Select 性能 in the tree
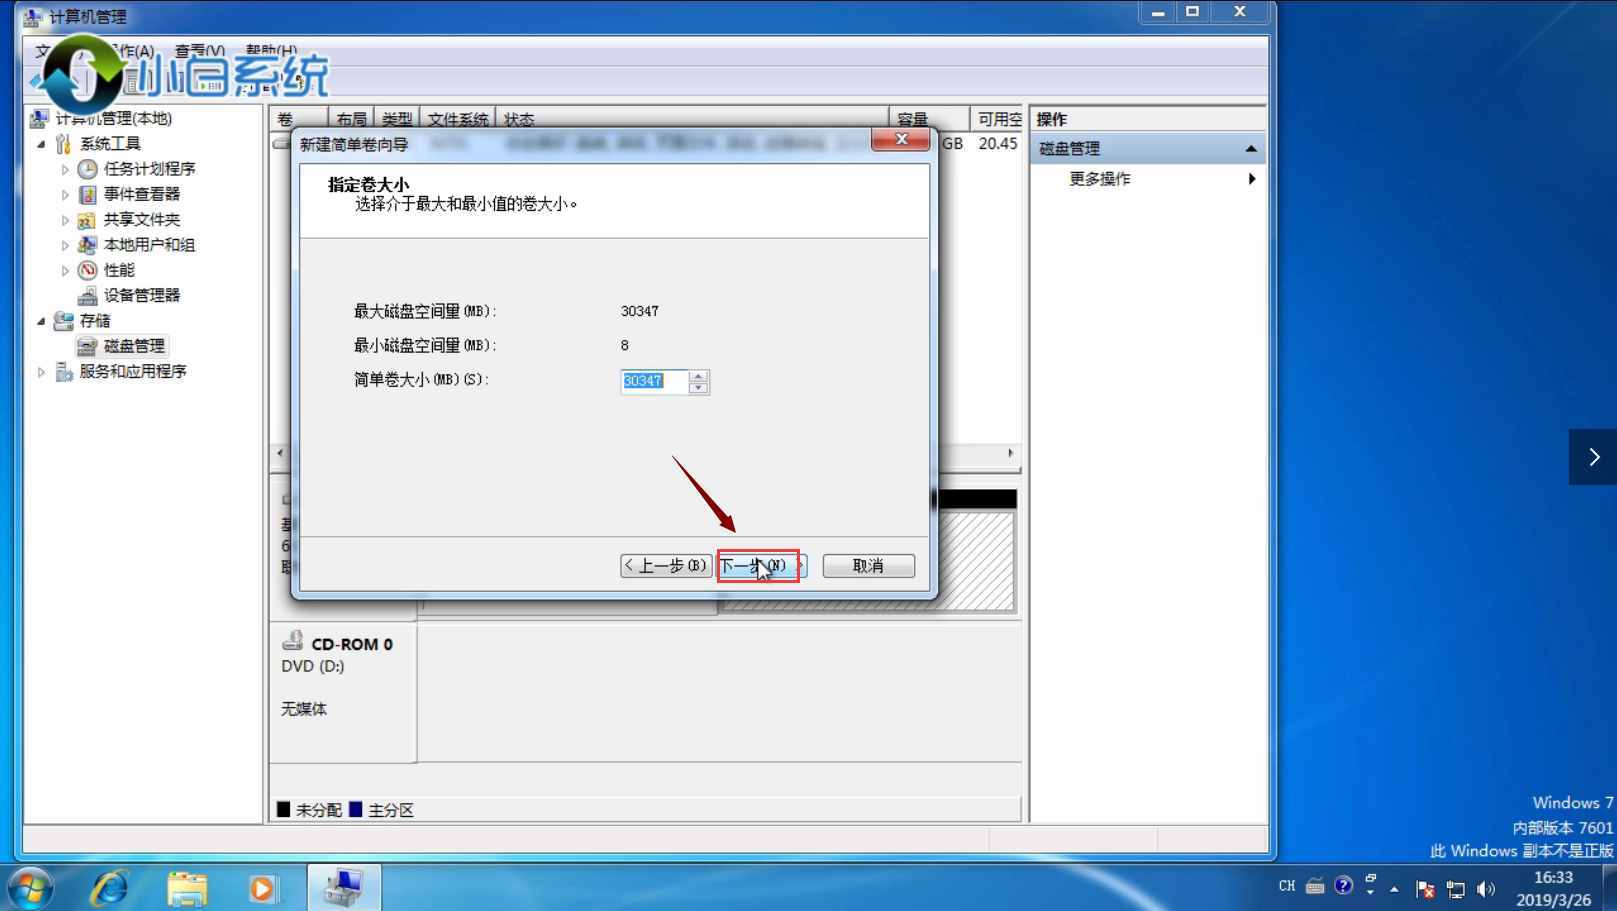Image resolution: width=1617 pixels, height=911 pixels. pyautogui.click(x=119, y=270)
